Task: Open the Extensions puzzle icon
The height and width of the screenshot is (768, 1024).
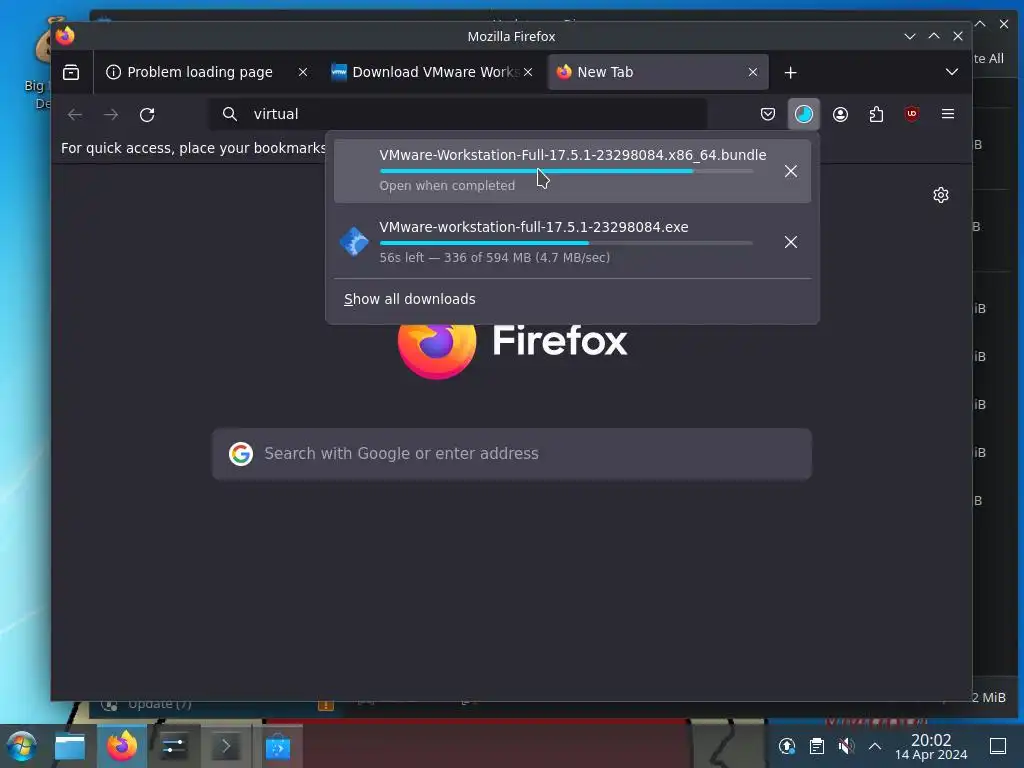Action: (876, 114)
